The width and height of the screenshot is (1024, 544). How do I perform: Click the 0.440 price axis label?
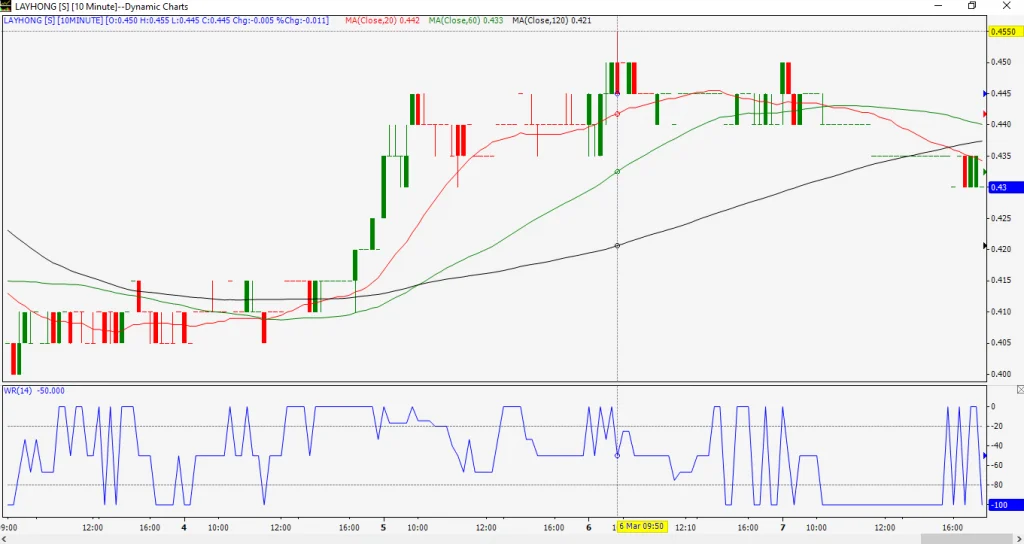click(1002, 124)
